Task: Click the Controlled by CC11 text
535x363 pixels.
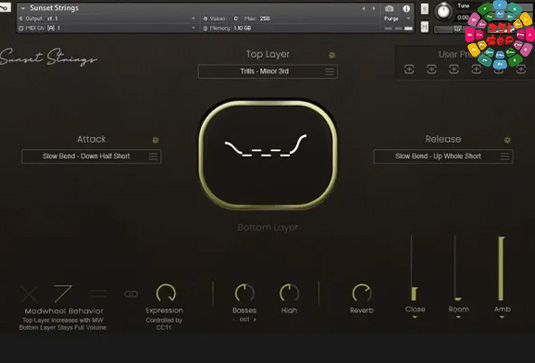Action: pyautogui.click(x=164, y=324)
